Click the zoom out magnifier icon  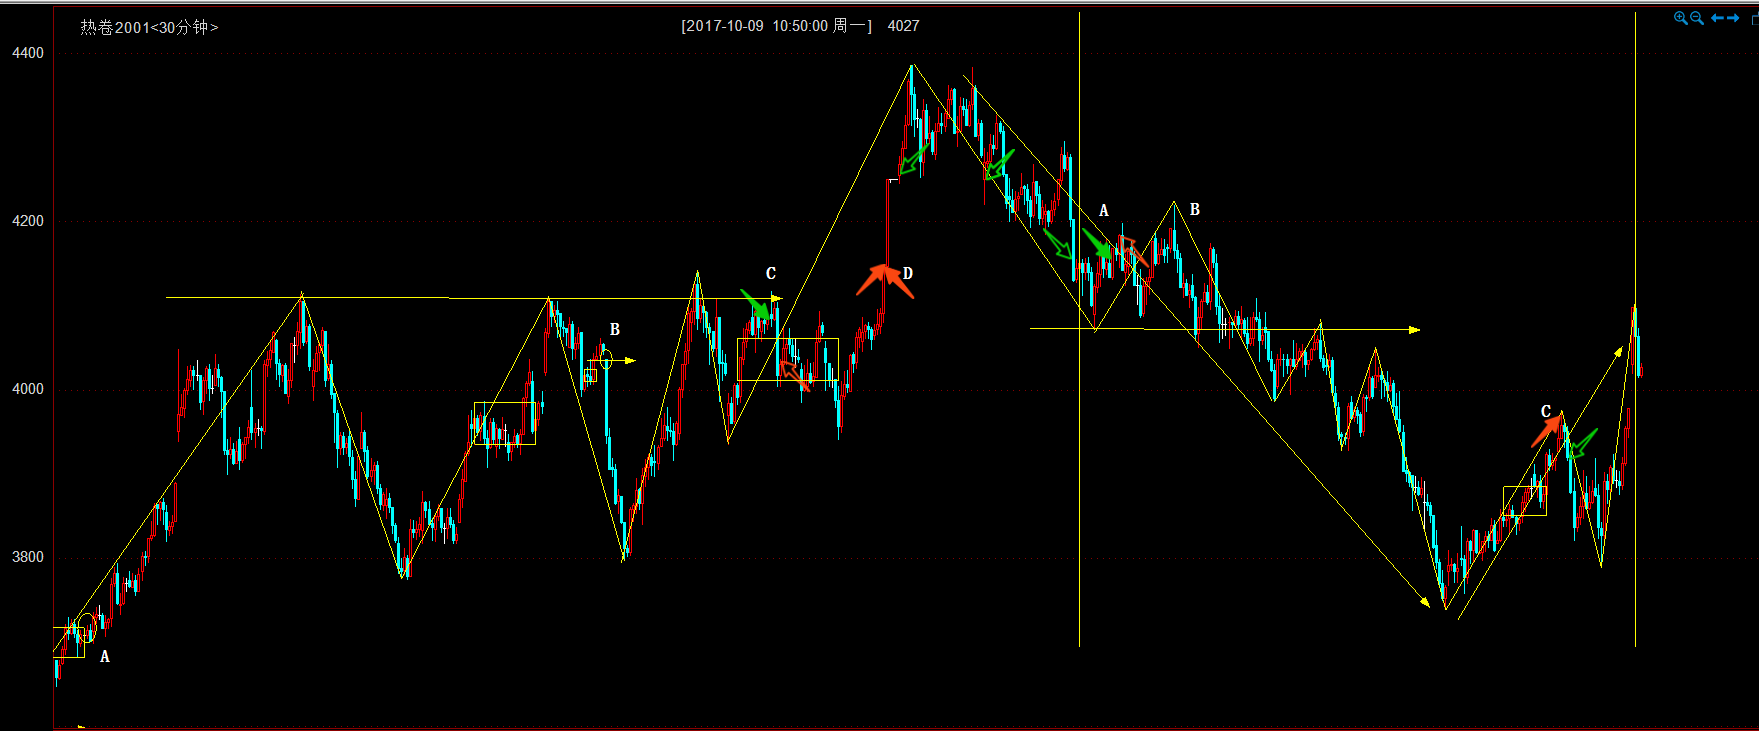(1697, 18)
